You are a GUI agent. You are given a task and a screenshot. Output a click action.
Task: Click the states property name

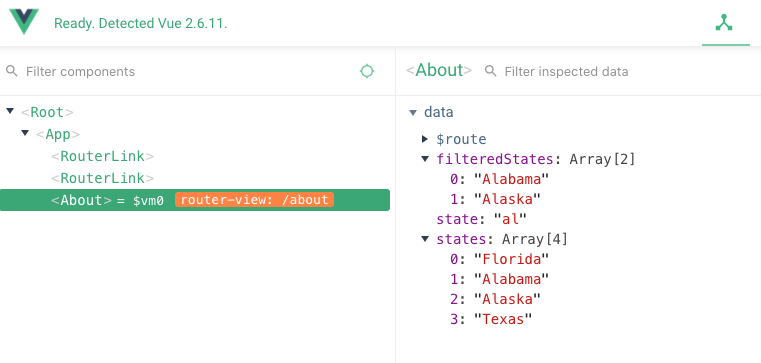(x=461, y=239)
